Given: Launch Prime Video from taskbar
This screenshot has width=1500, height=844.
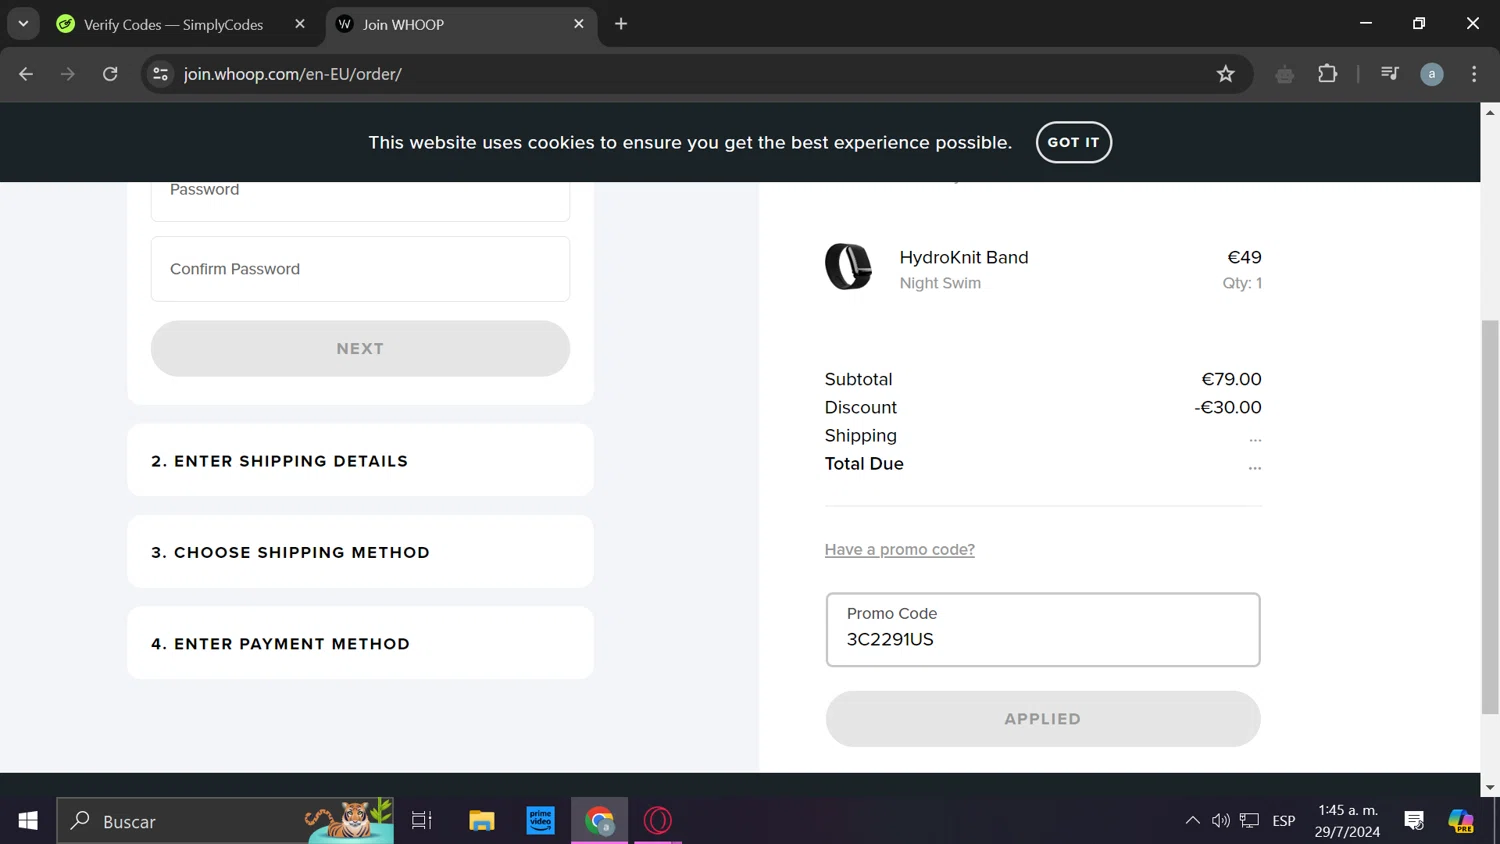Looking at the screenshot, I should pos(541,821).
